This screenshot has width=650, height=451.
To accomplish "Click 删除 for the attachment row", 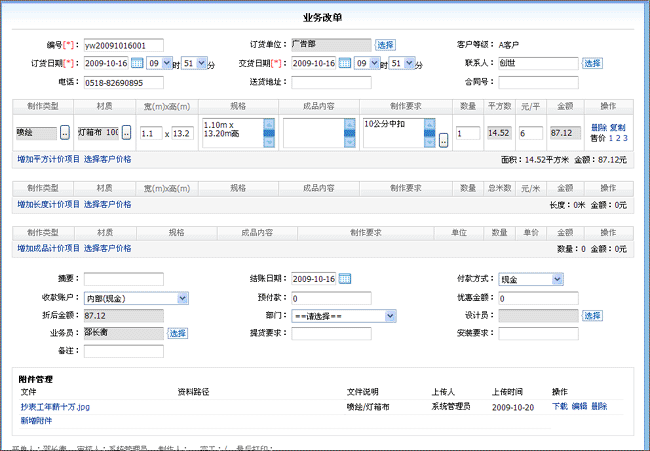I will tap(599, 406).
